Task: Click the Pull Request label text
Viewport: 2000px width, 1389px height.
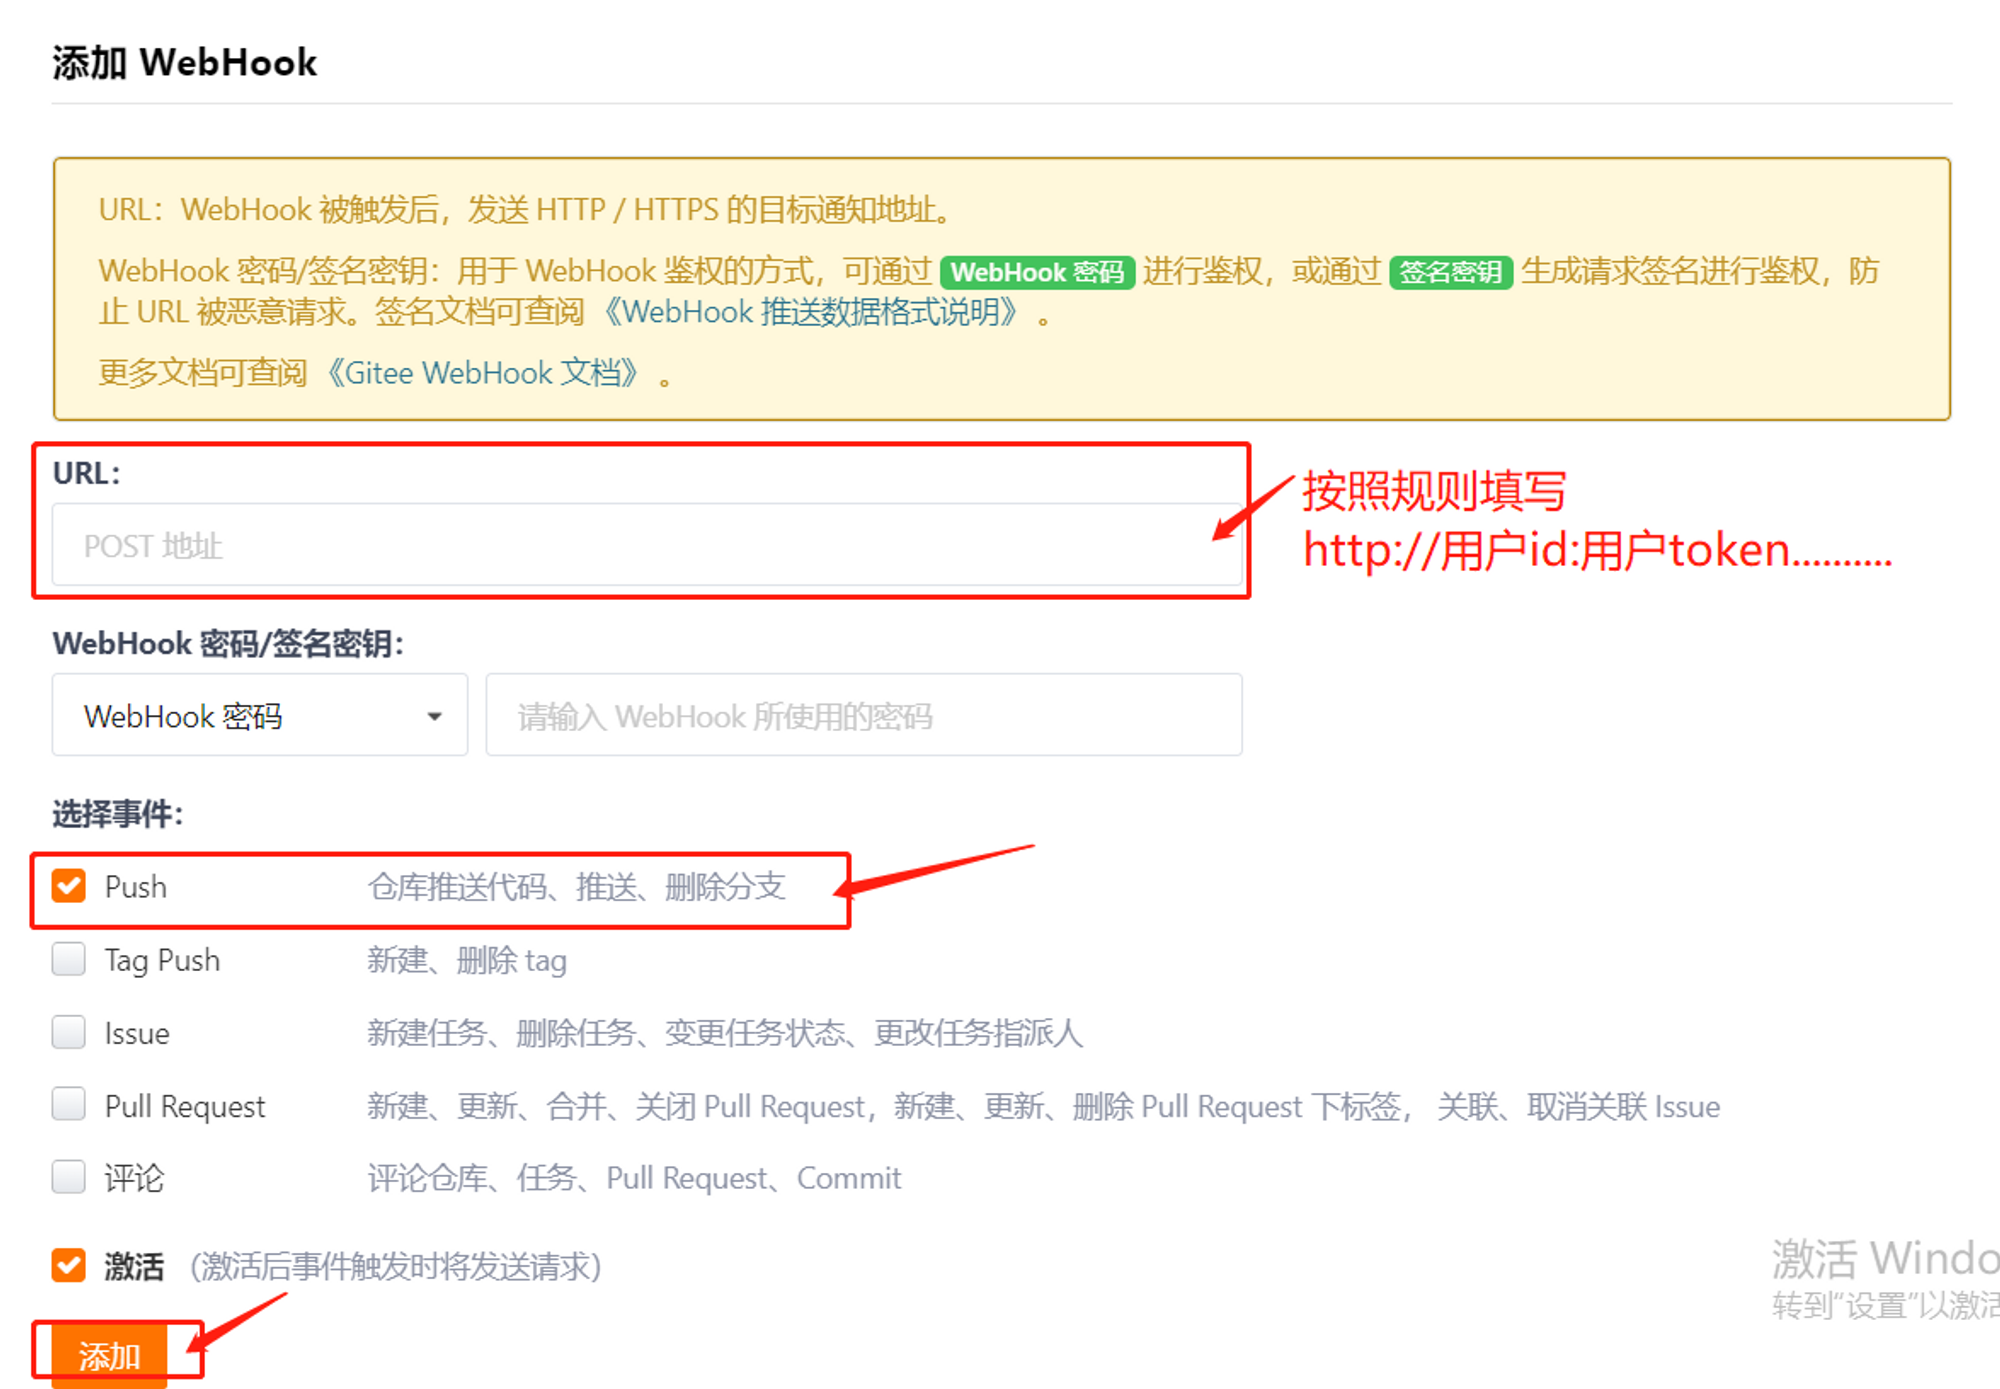Action: (185, 1106)
